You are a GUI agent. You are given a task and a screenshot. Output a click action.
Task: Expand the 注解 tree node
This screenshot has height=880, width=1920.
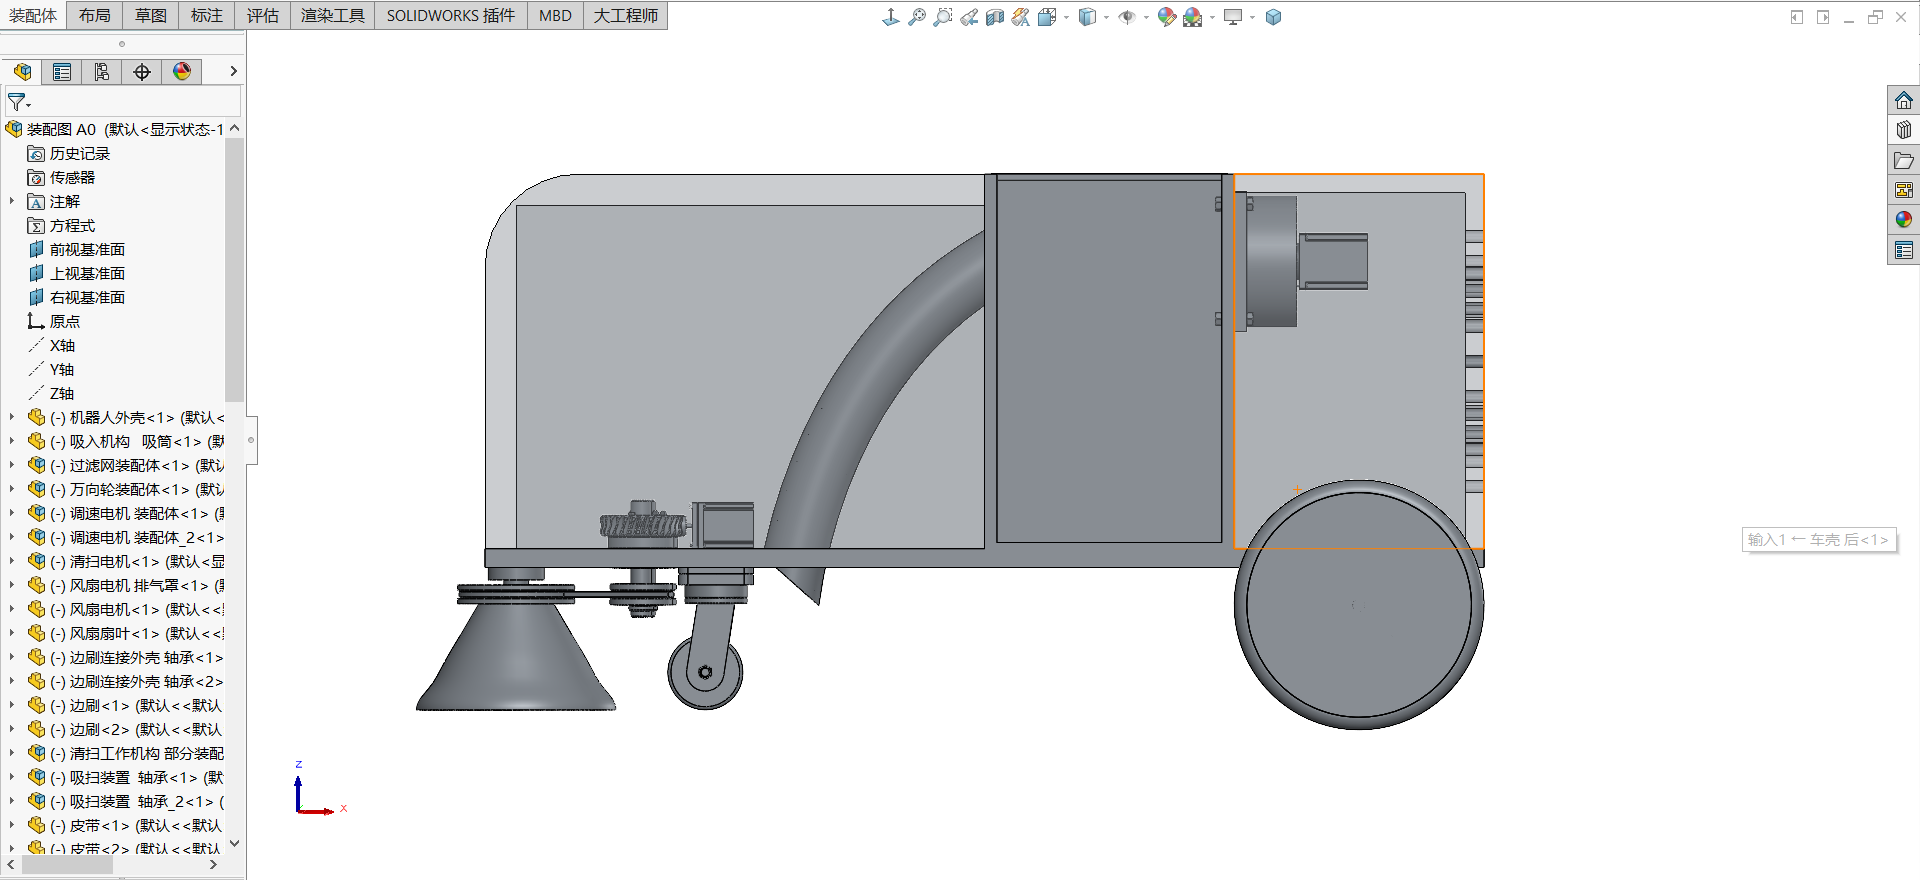(12, 201)
